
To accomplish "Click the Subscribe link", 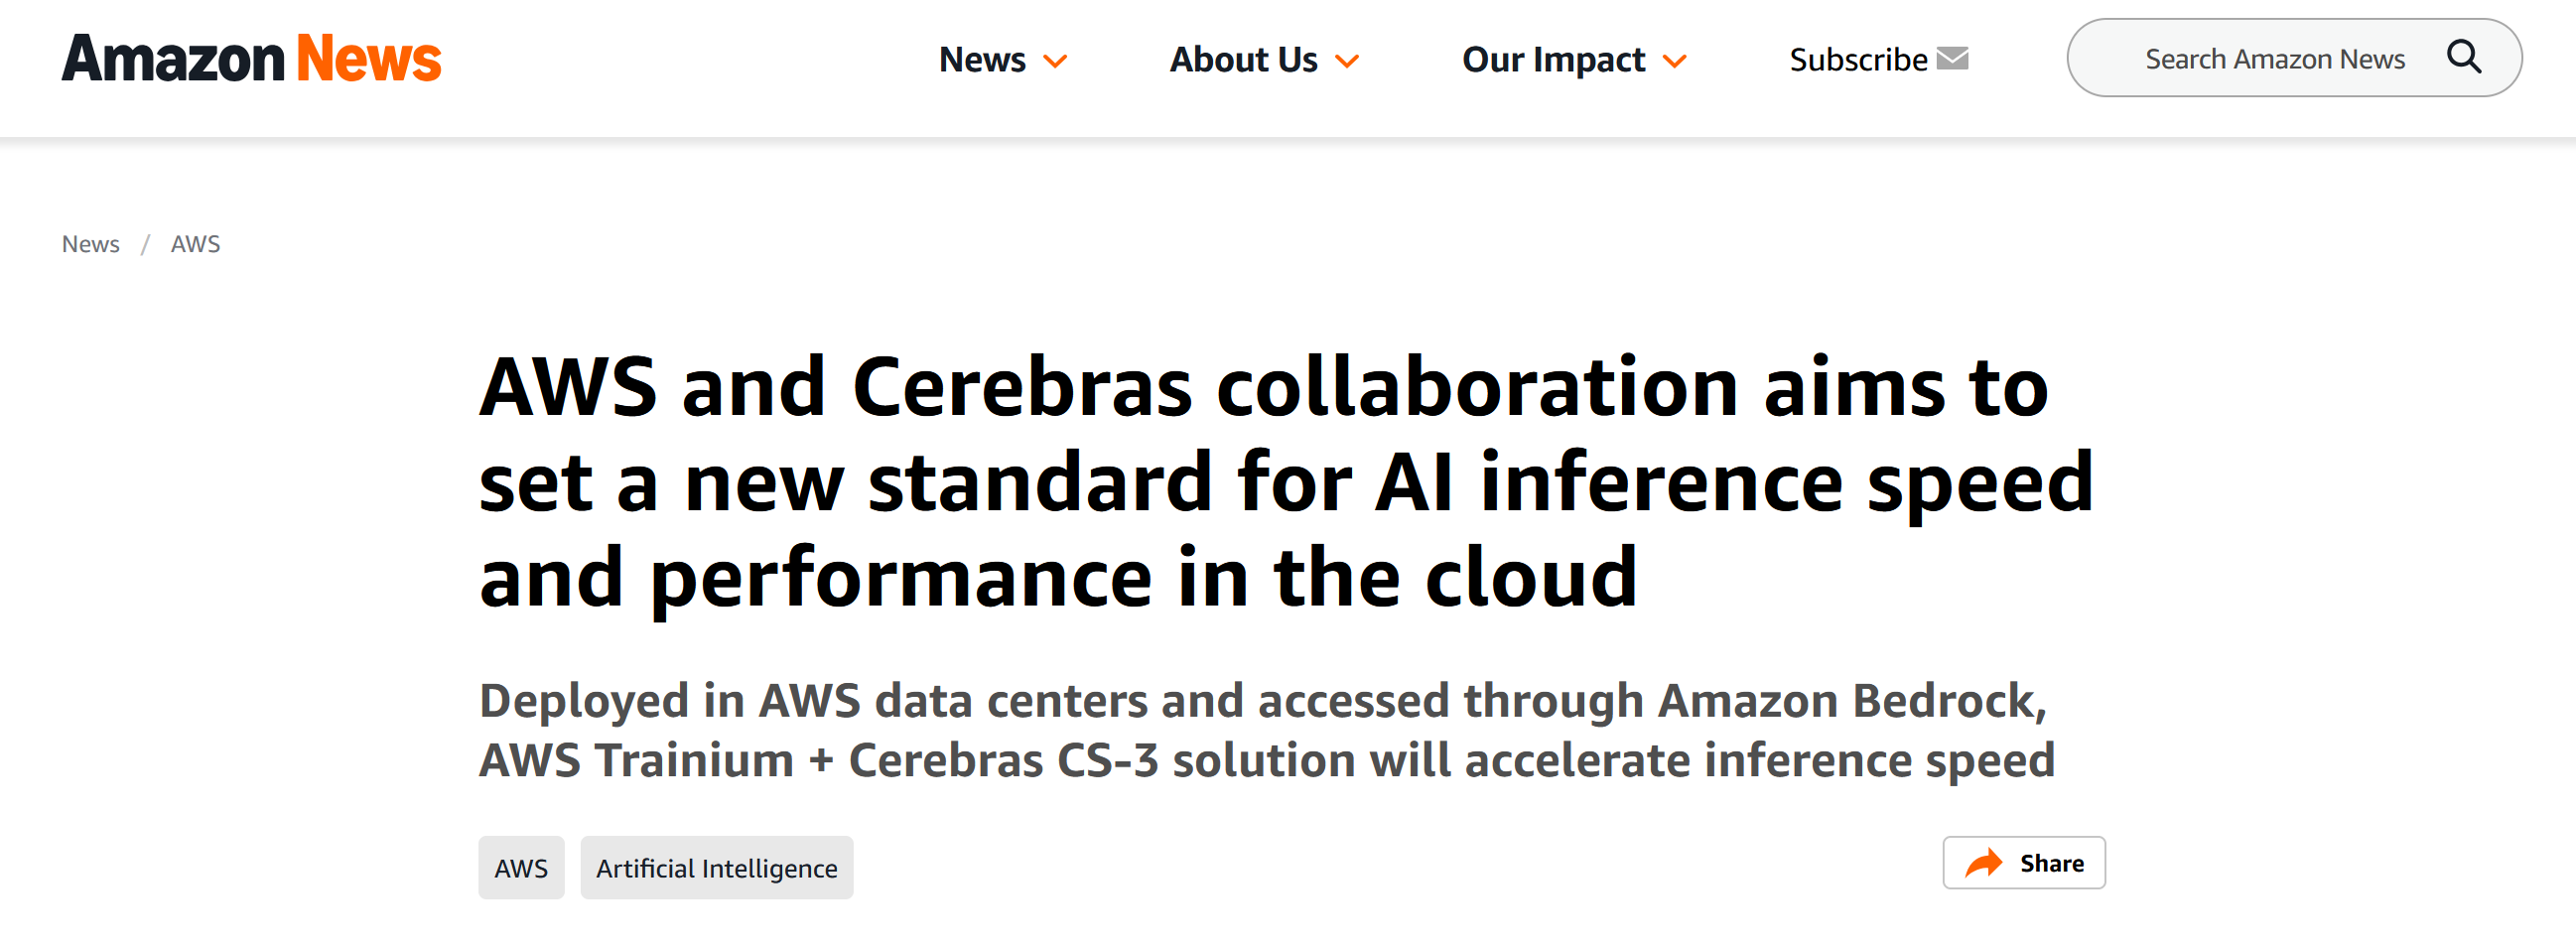I will 1858,60.
